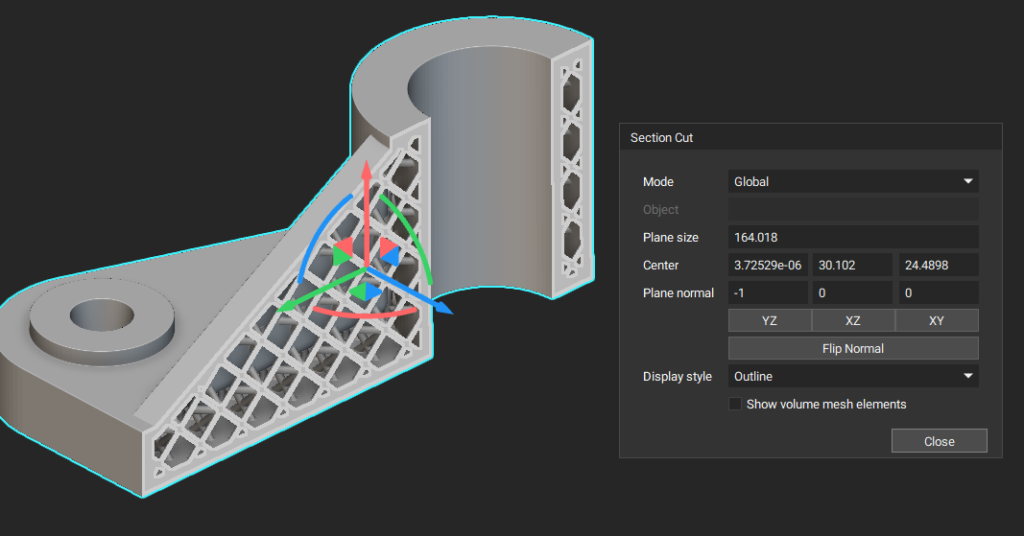
Task: Open the Mode dropdown showing Global
Action: [853, 181]
